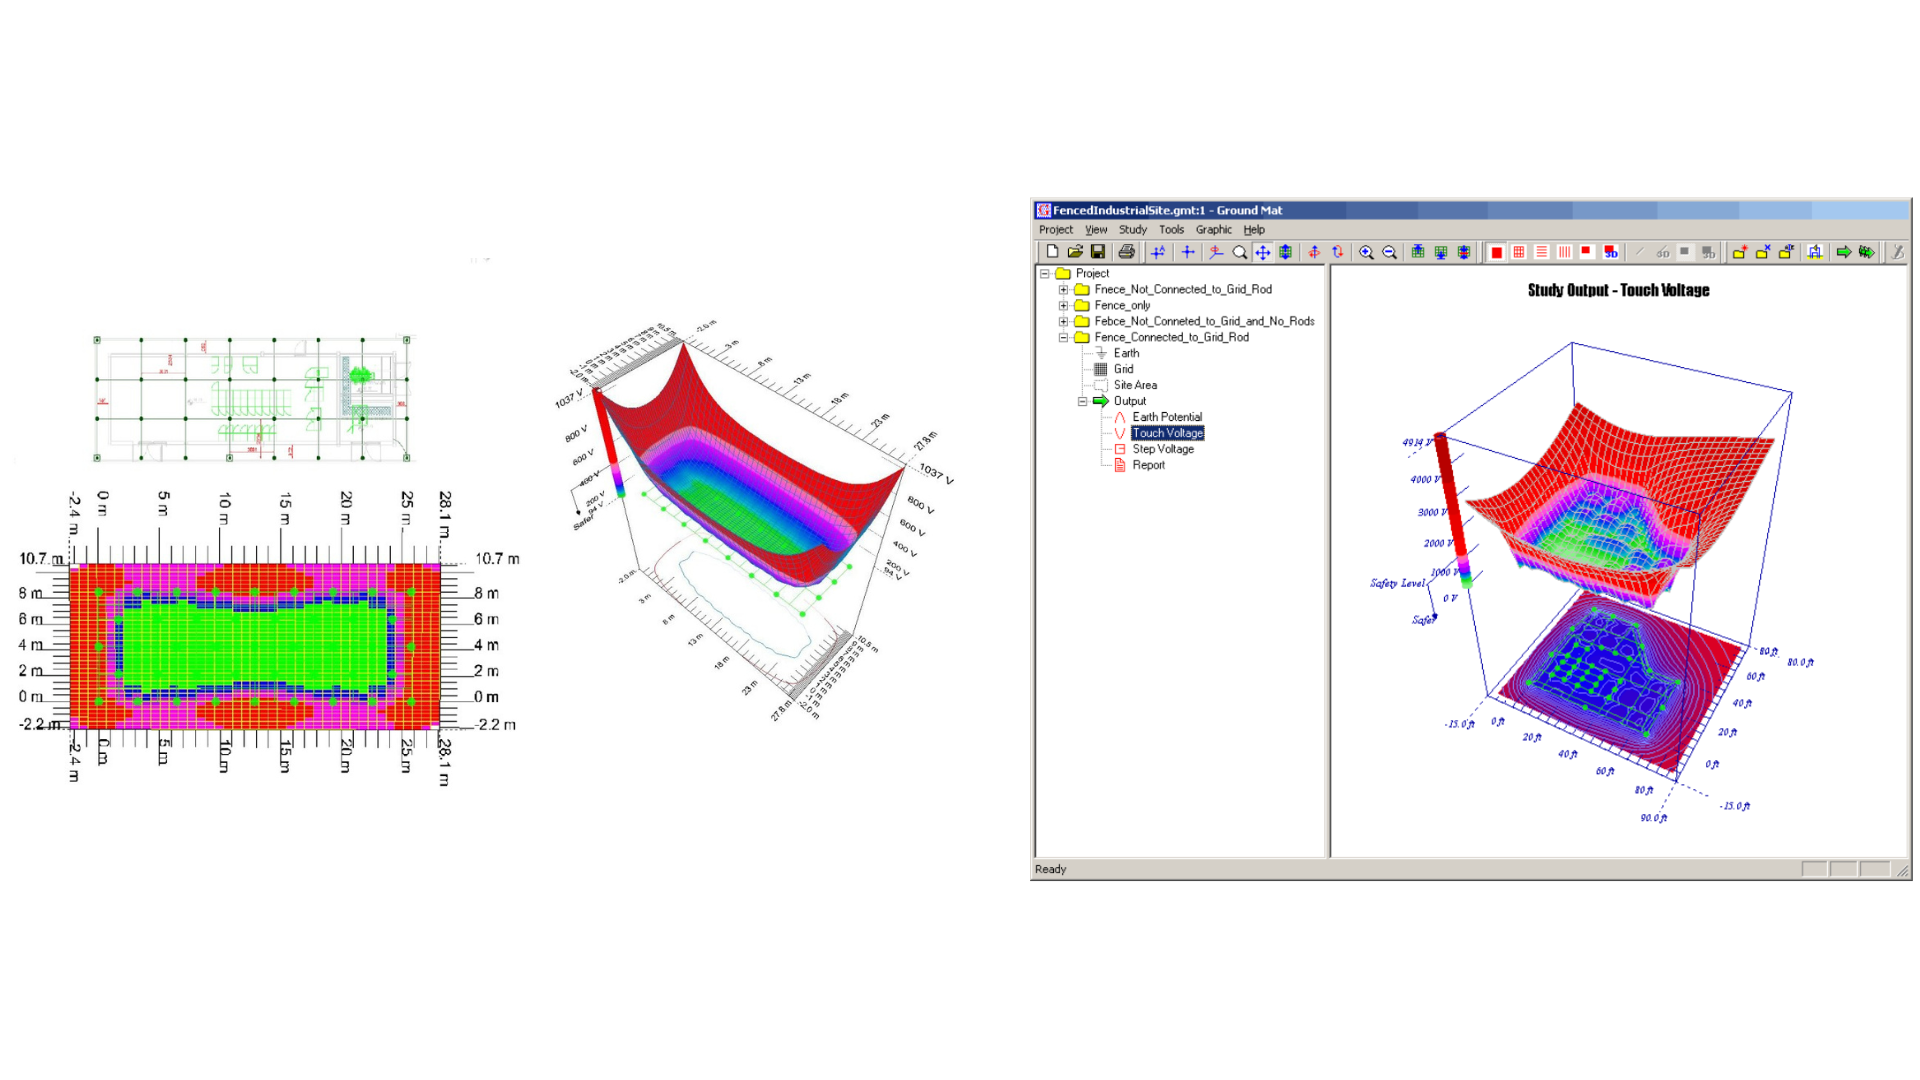Click the Zoom Out magnifier icon

(x=1390, y=252)
